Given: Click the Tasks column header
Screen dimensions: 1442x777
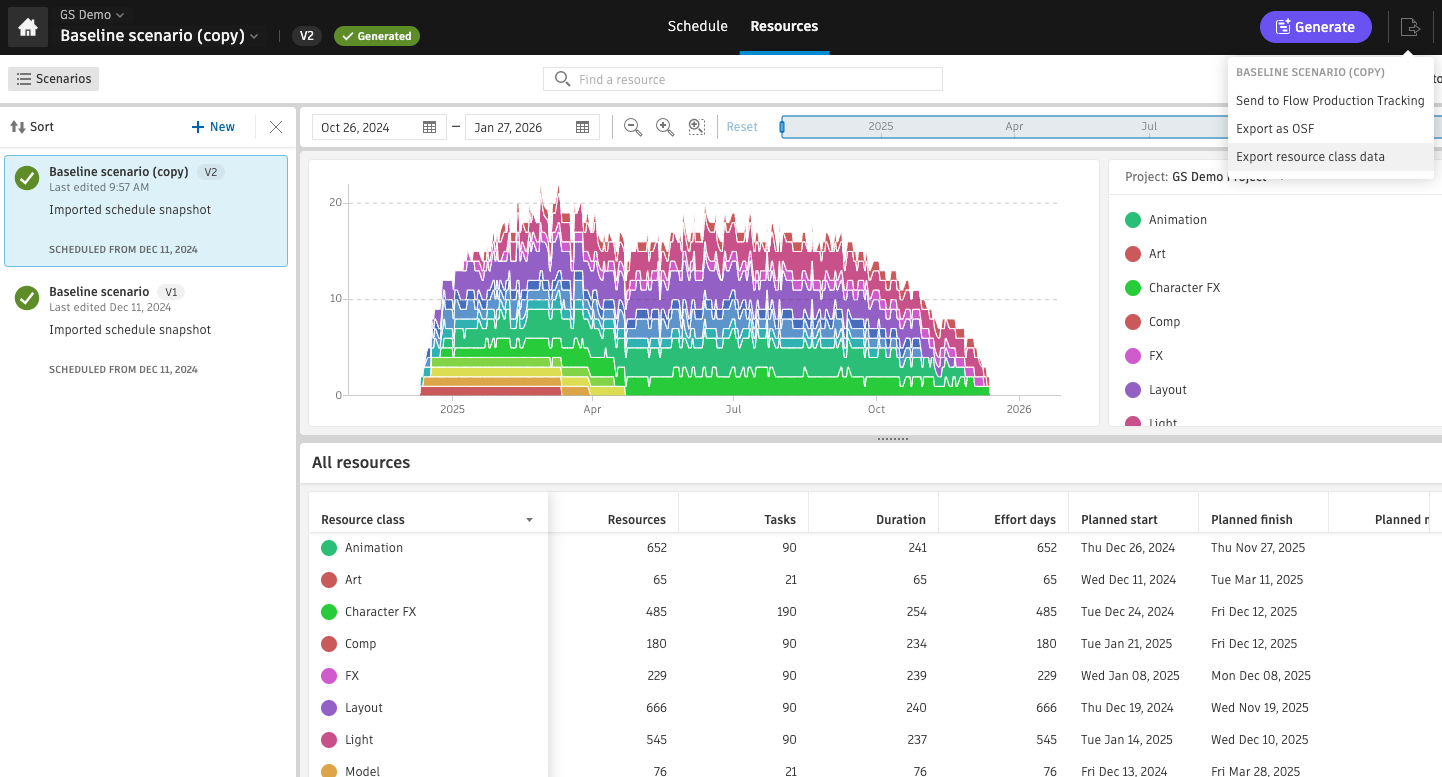Looking at the screenshot, I should (780, 520).
